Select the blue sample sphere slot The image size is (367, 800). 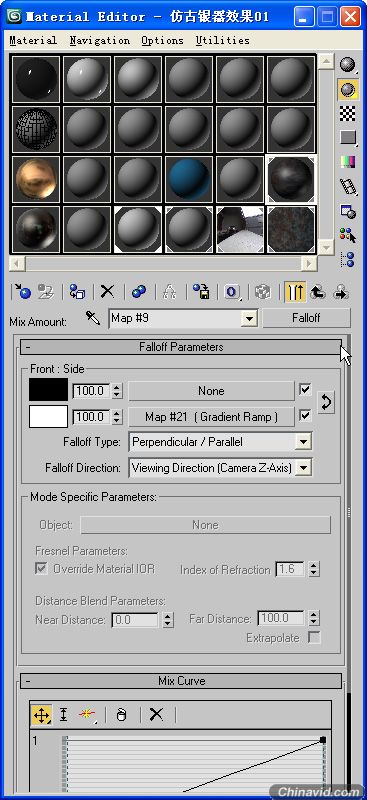188,179
